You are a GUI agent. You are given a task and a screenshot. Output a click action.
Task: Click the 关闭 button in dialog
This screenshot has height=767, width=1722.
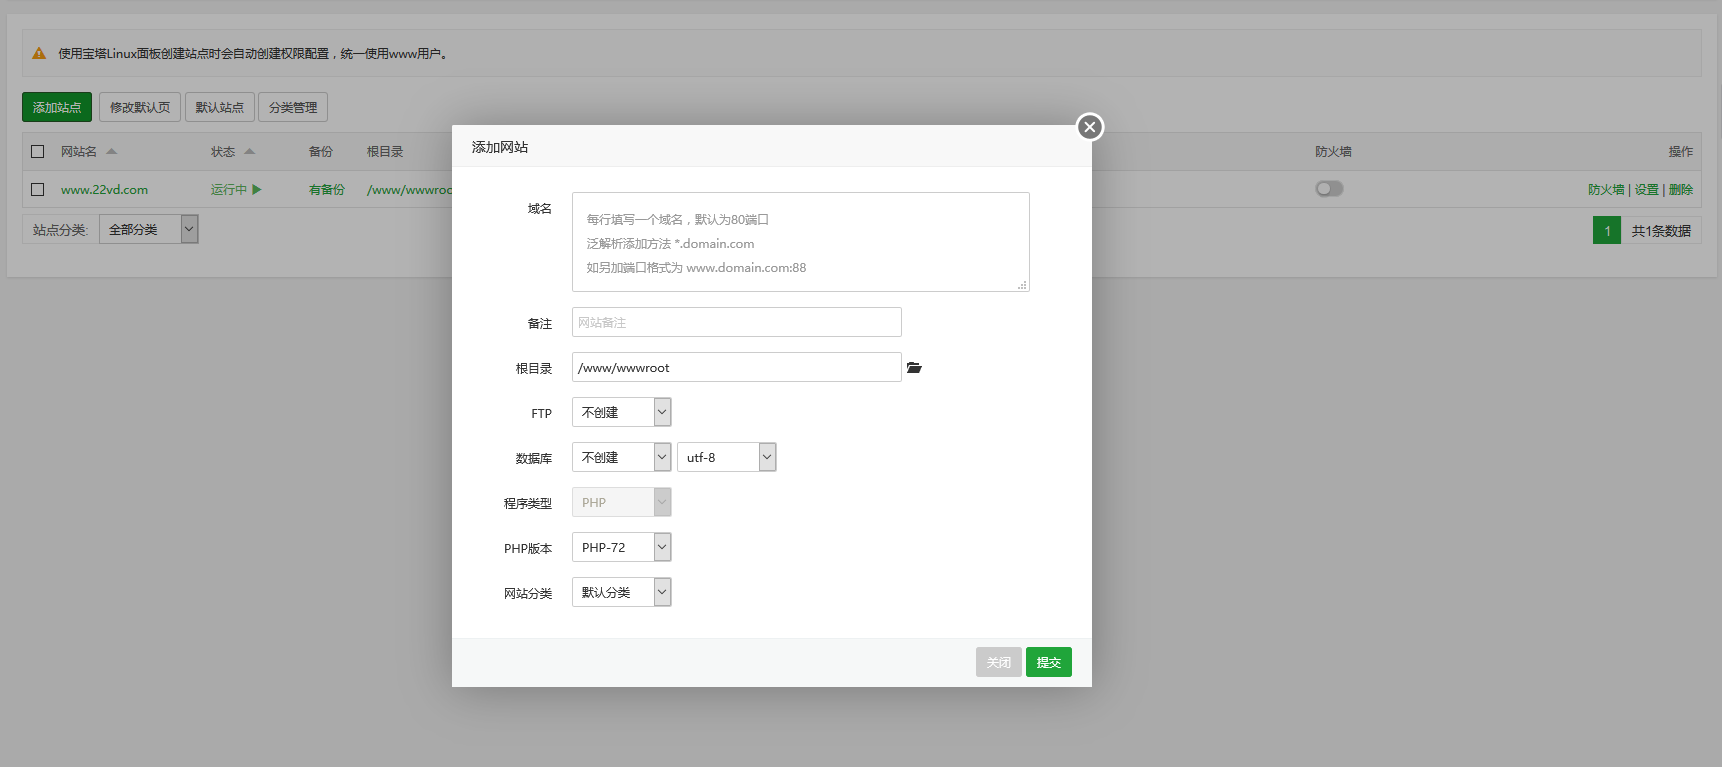point(999,662)
